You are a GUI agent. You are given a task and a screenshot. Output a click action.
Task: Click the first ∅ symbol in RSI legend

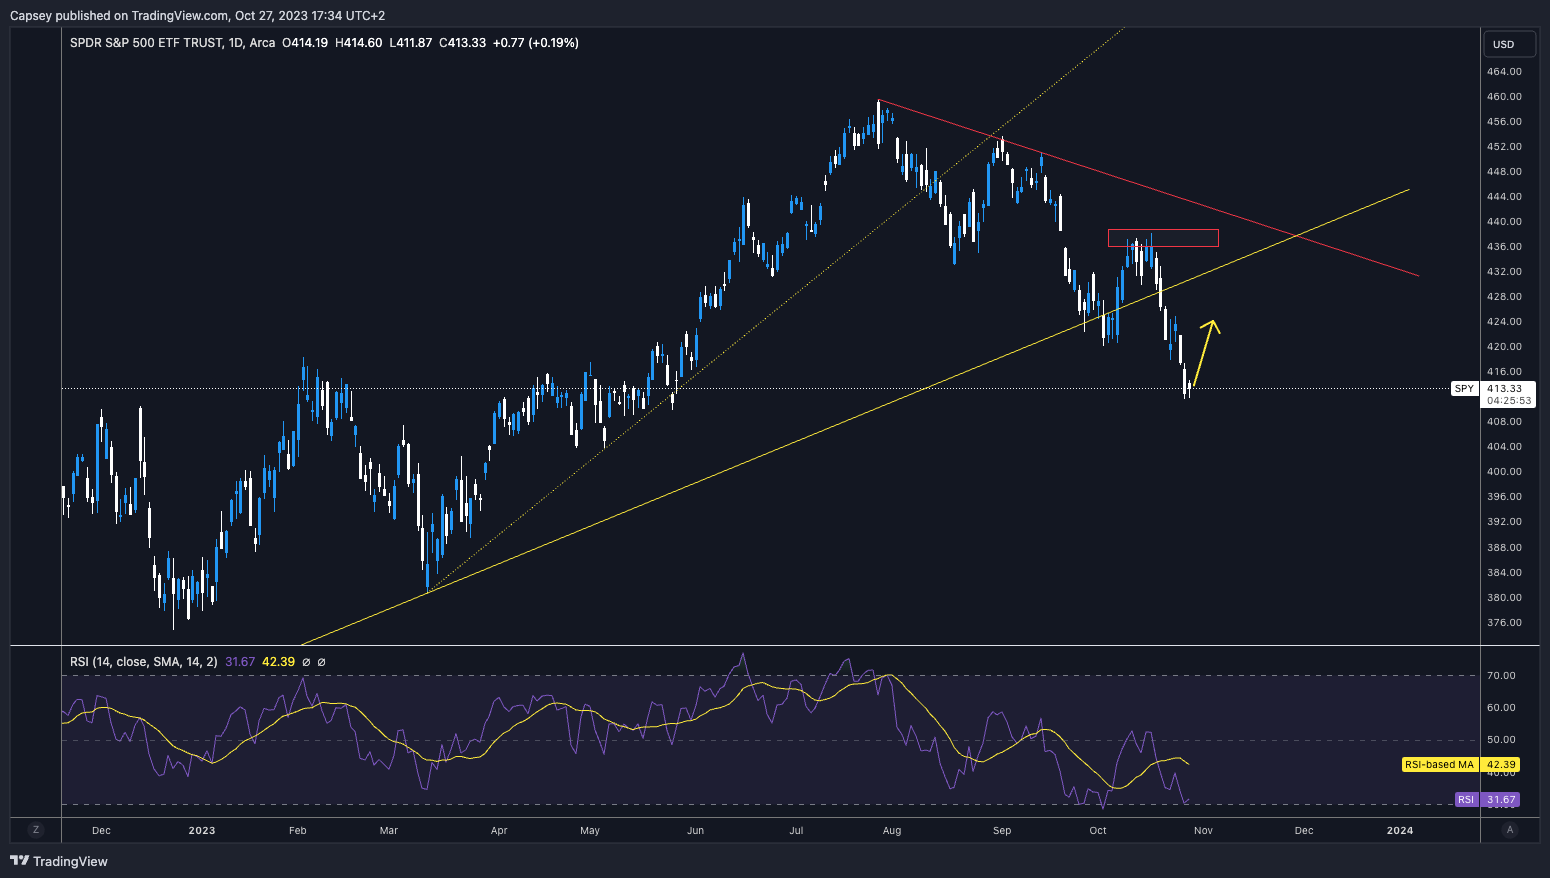306,662
